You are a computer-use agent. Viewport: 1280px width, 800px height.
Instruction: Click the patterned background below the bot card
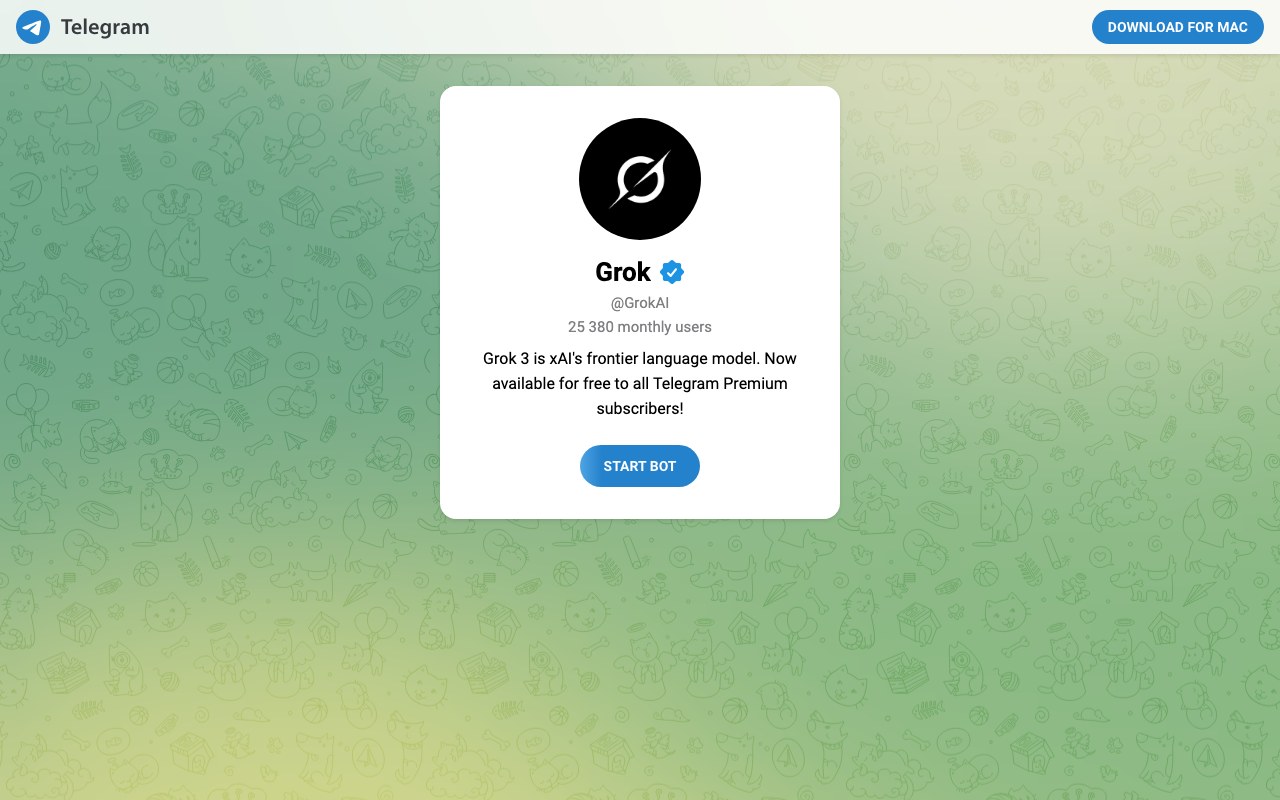click(x=640, y=660)
